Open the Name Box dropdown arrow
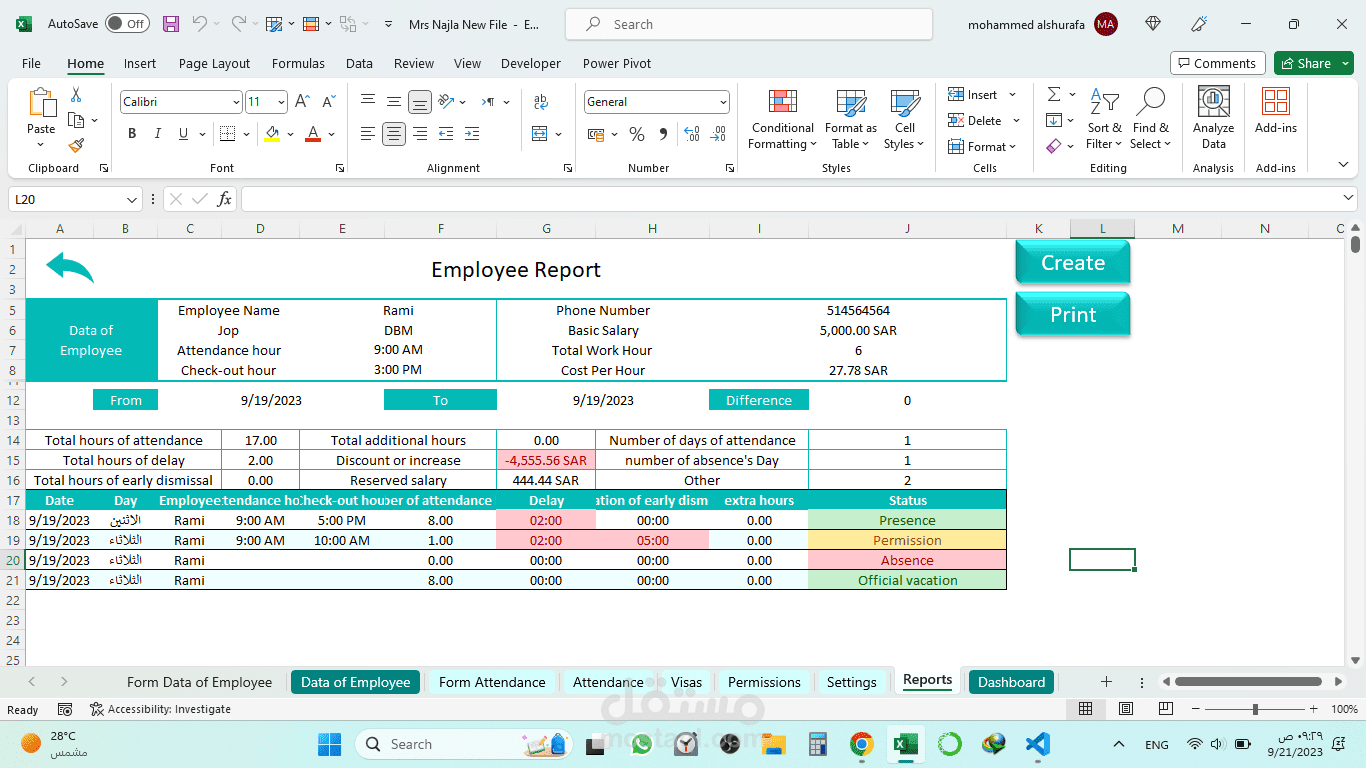The height and width of the screenshot is (768, 1366). 132,200
